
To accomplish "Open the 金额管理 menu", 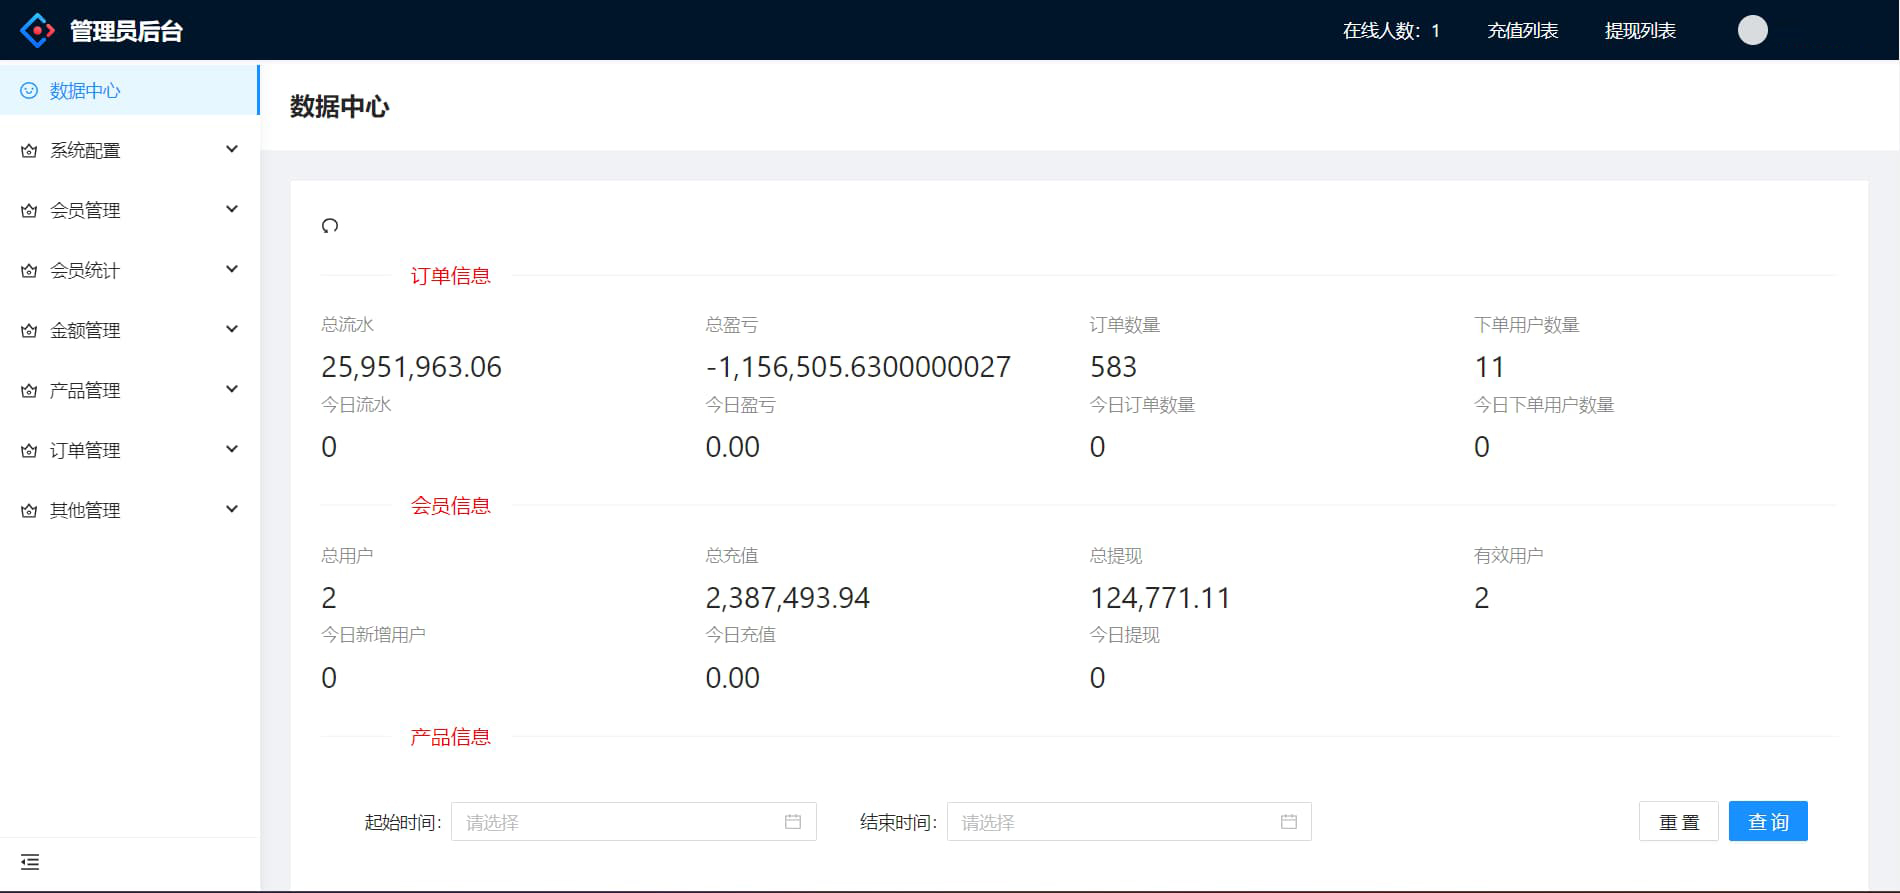I will point(129,330).
